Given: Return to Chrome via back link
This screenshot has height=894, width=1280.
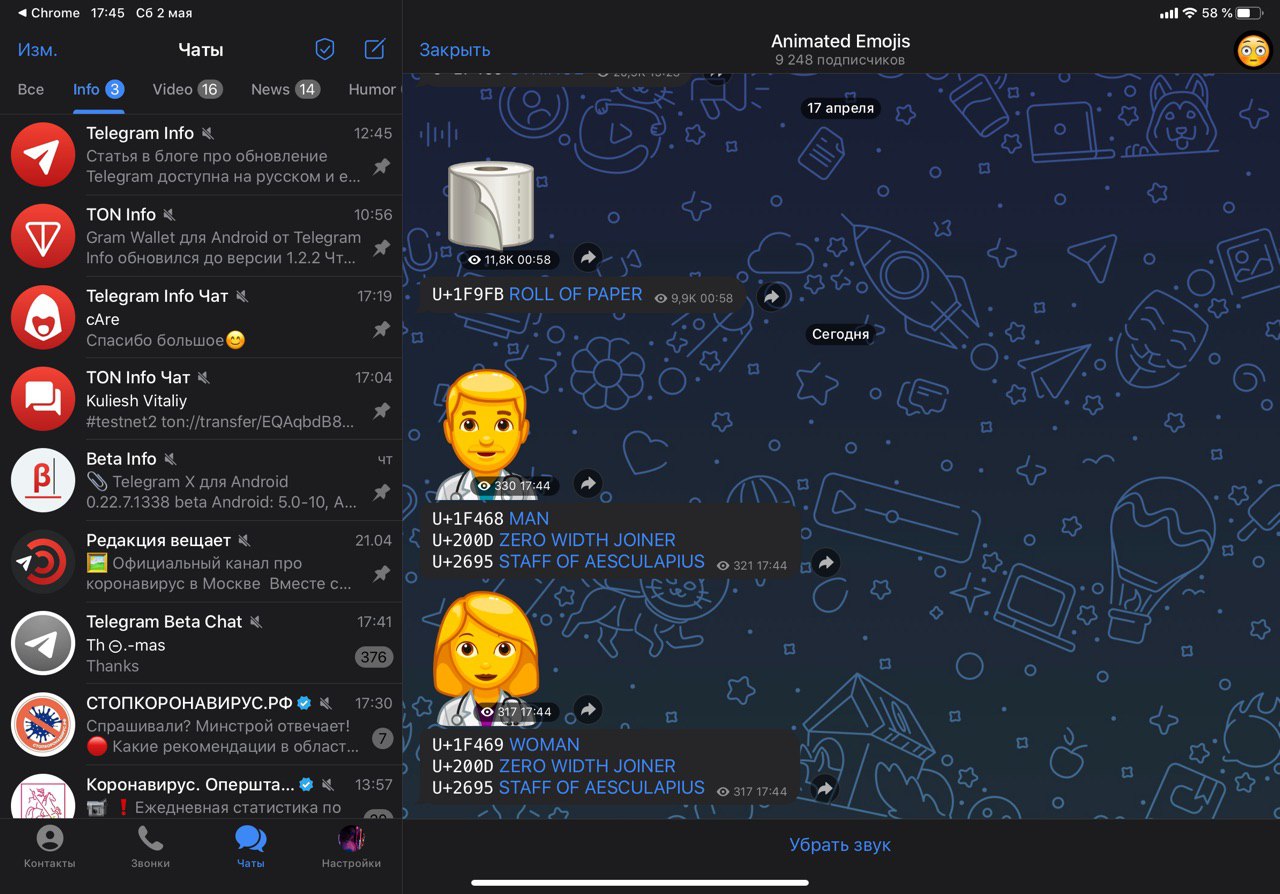Looking at the screenshot, I should tap(49, 13).
